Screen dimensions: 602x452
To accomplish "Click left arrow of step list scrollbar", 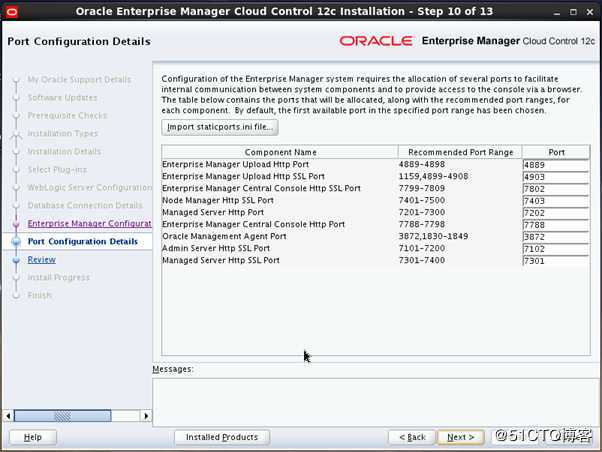I will [8, 416].
